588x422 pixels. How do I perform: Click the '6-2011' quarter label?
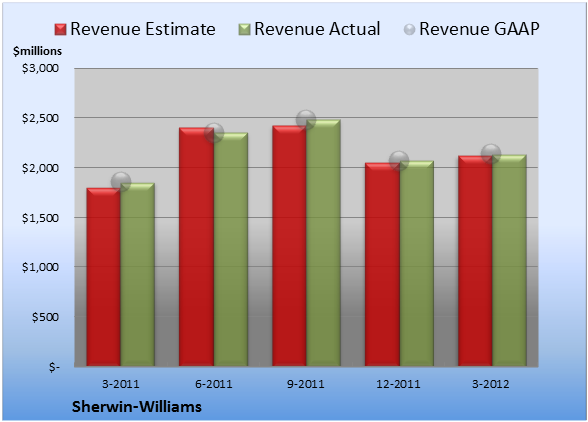coord(214,384)
